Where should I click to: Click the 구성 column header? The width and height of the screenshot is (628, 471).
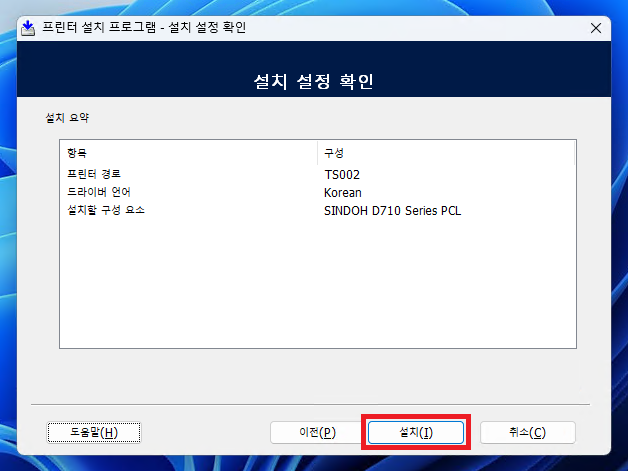334,152
